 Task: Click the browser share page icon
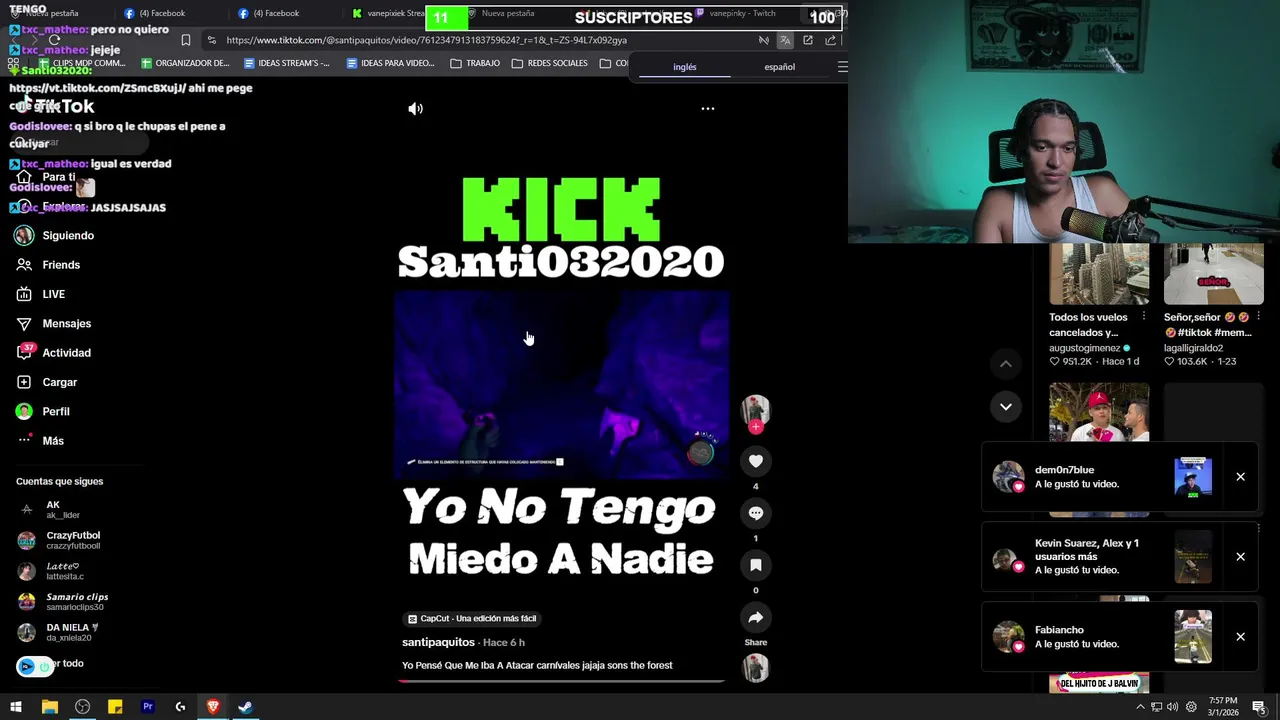coord(830,40)
